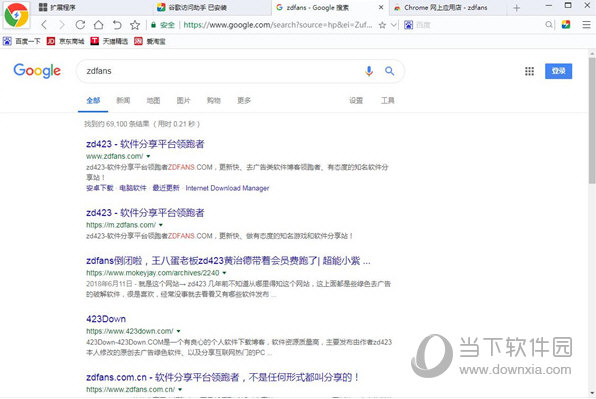Open first zd423 result for www.zdfans.com

[x=145, y=144]
